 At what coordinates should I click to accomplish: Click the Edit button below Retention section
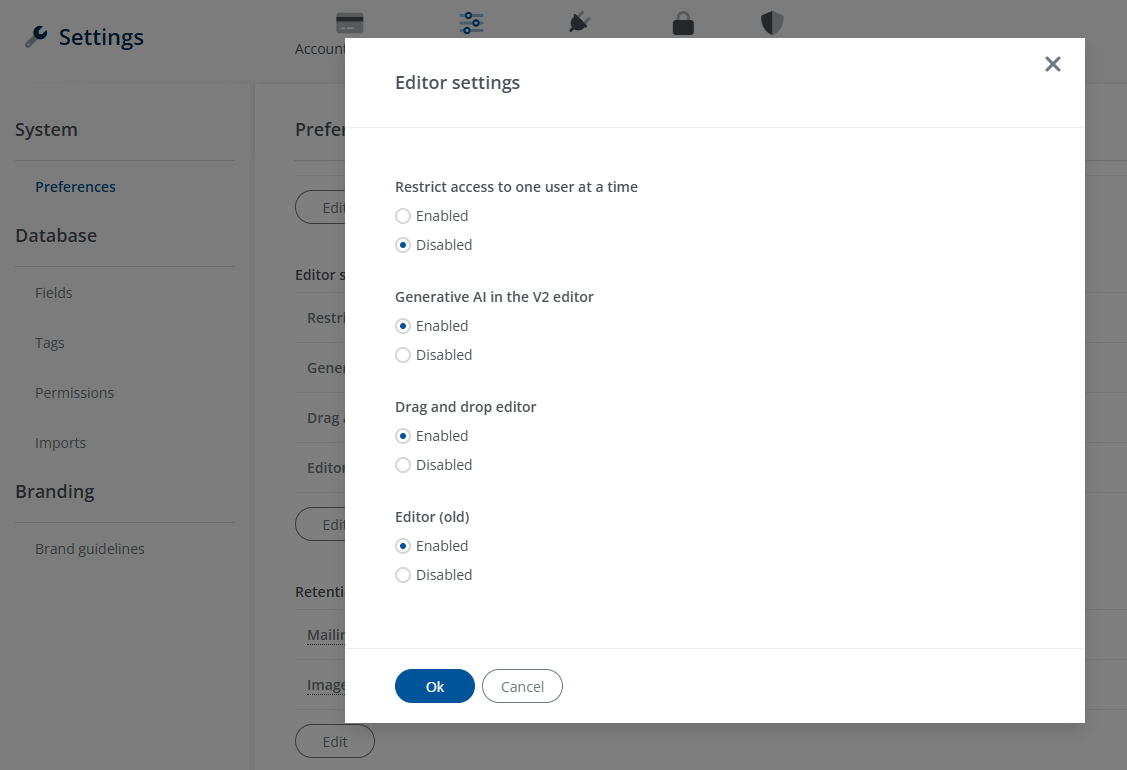coord(334,742)
